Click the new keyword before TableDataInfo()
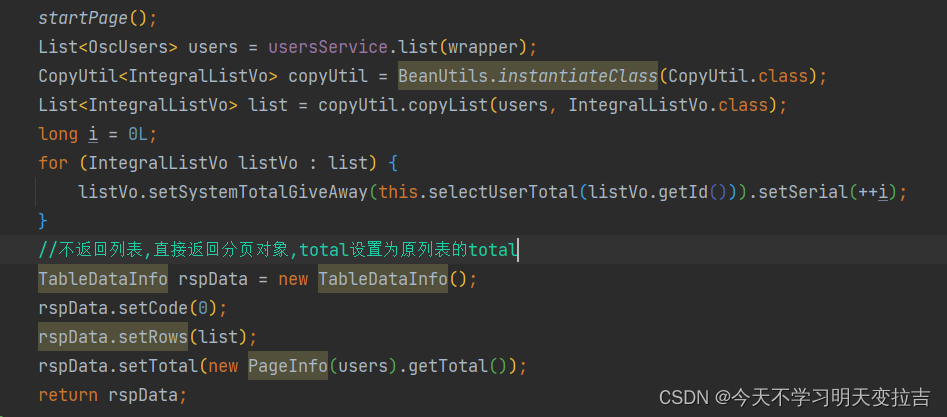This screenshot has width=947, height=417. coord(293,279)
